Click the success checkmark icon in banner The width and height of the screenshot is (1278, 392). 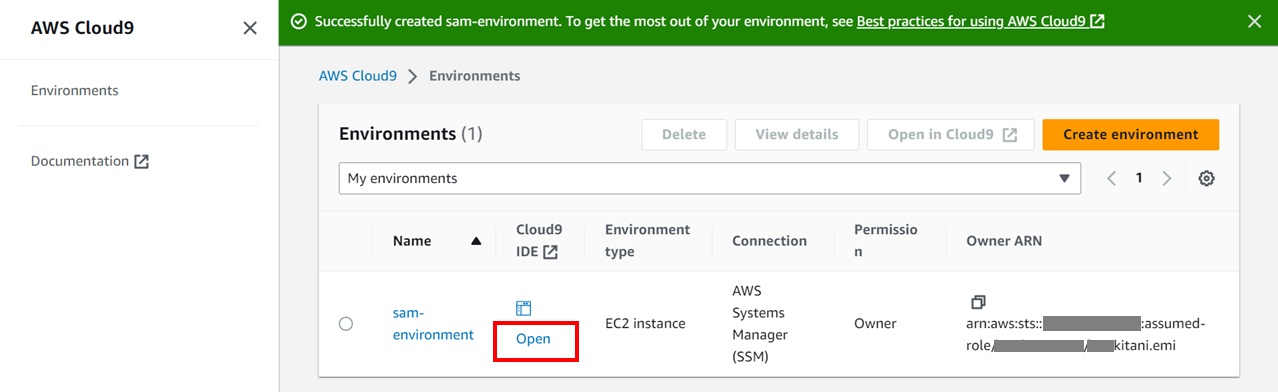pos(299,21)
